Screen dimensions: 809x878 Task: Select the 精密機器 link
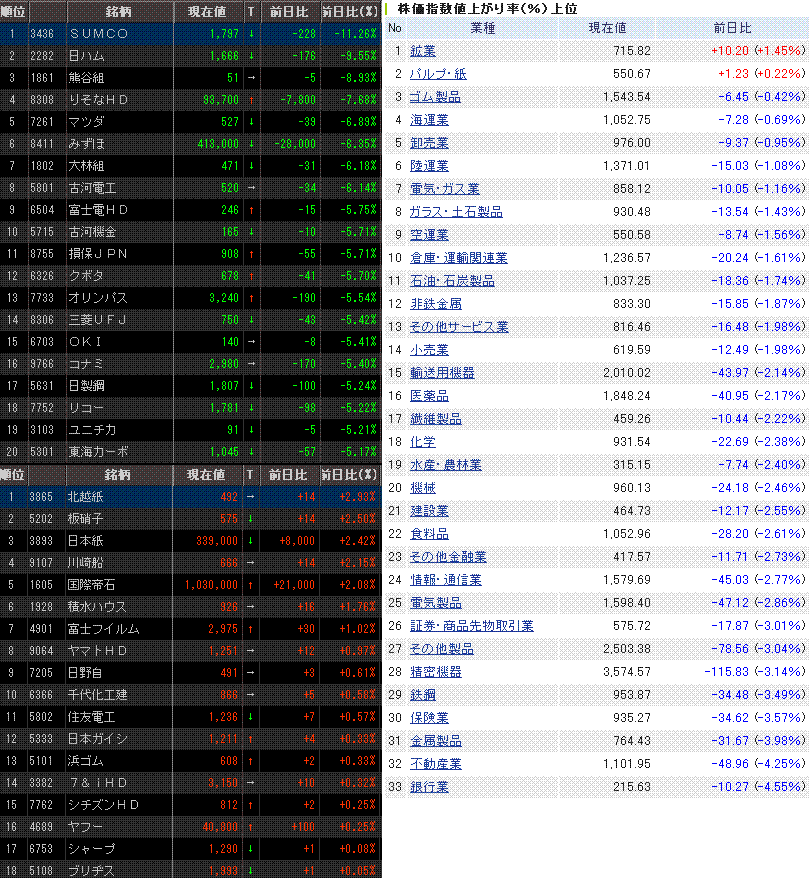click(x=436, y=671)
